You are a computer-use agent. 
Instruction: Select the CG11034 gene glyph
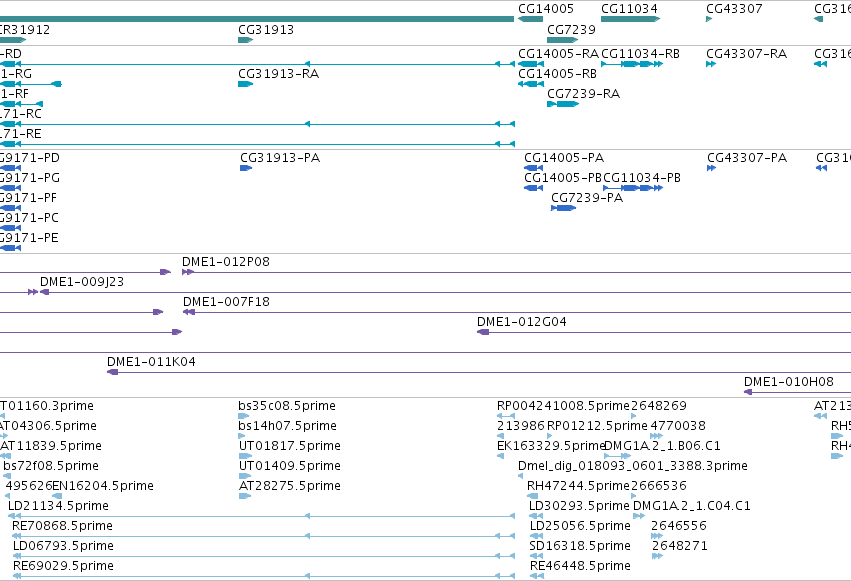pos(630,19)
